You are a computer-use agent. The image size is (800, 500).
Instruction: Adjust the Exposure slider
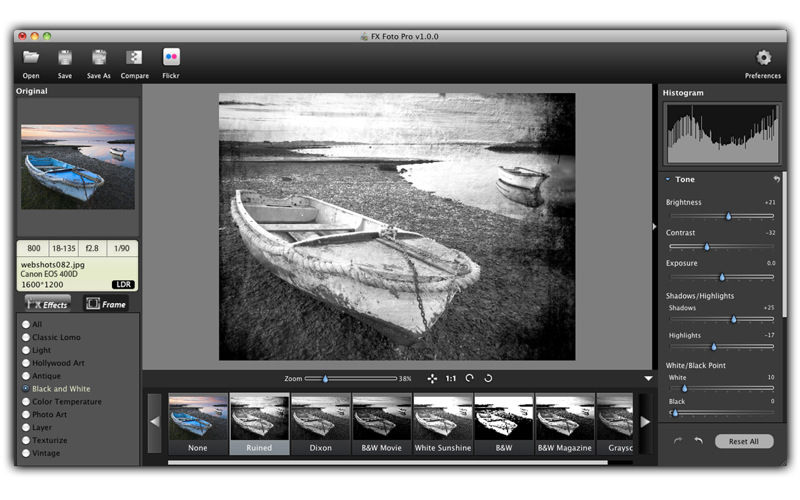(x=722, y=278)
